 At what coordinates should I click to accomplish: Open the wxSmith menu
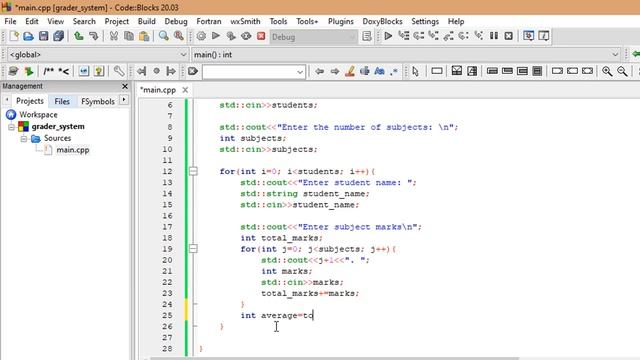245,21
